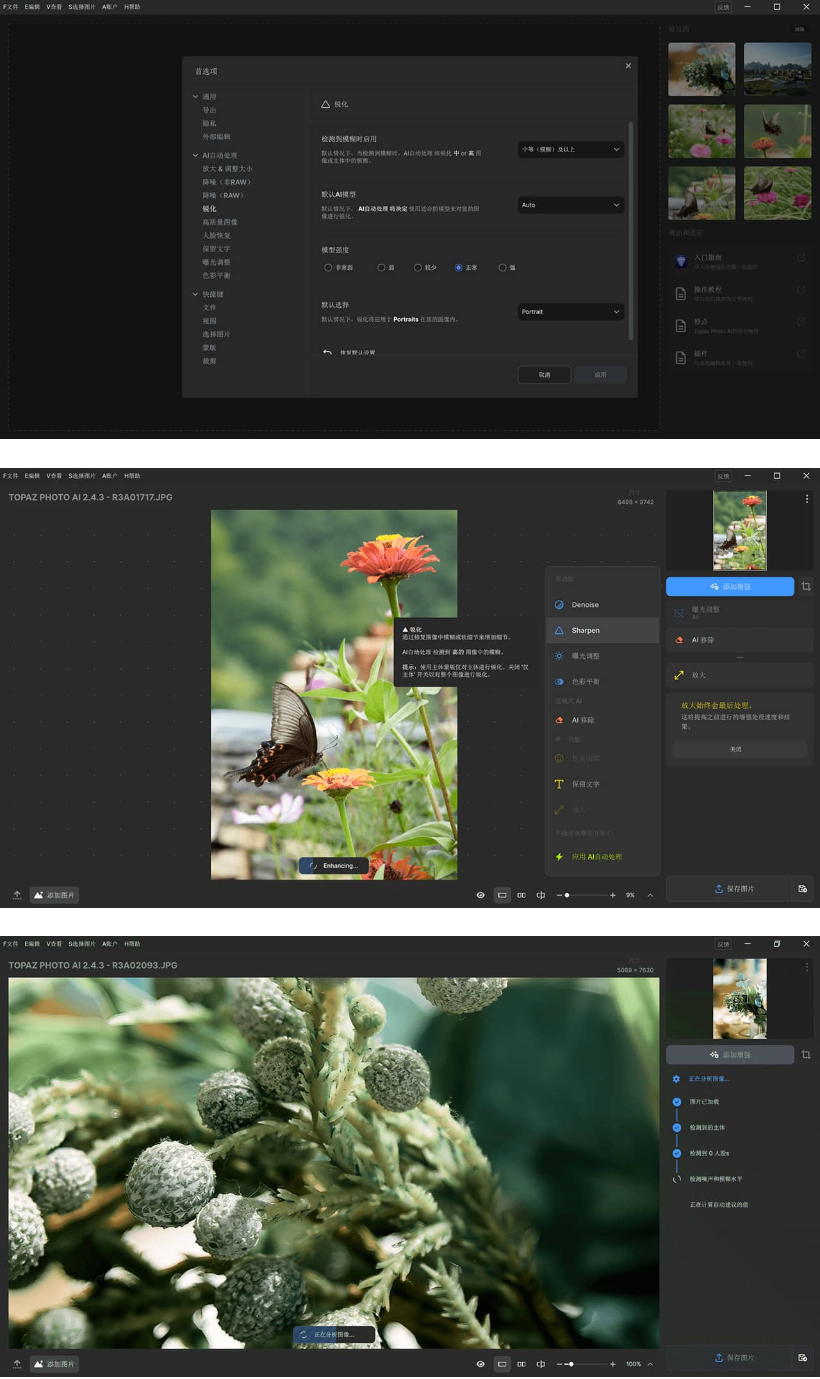The width and height of the screenshot is (820, 1379).
Task: Select 高质量图像 in the preferences sidebar
Action: [220, 222]
